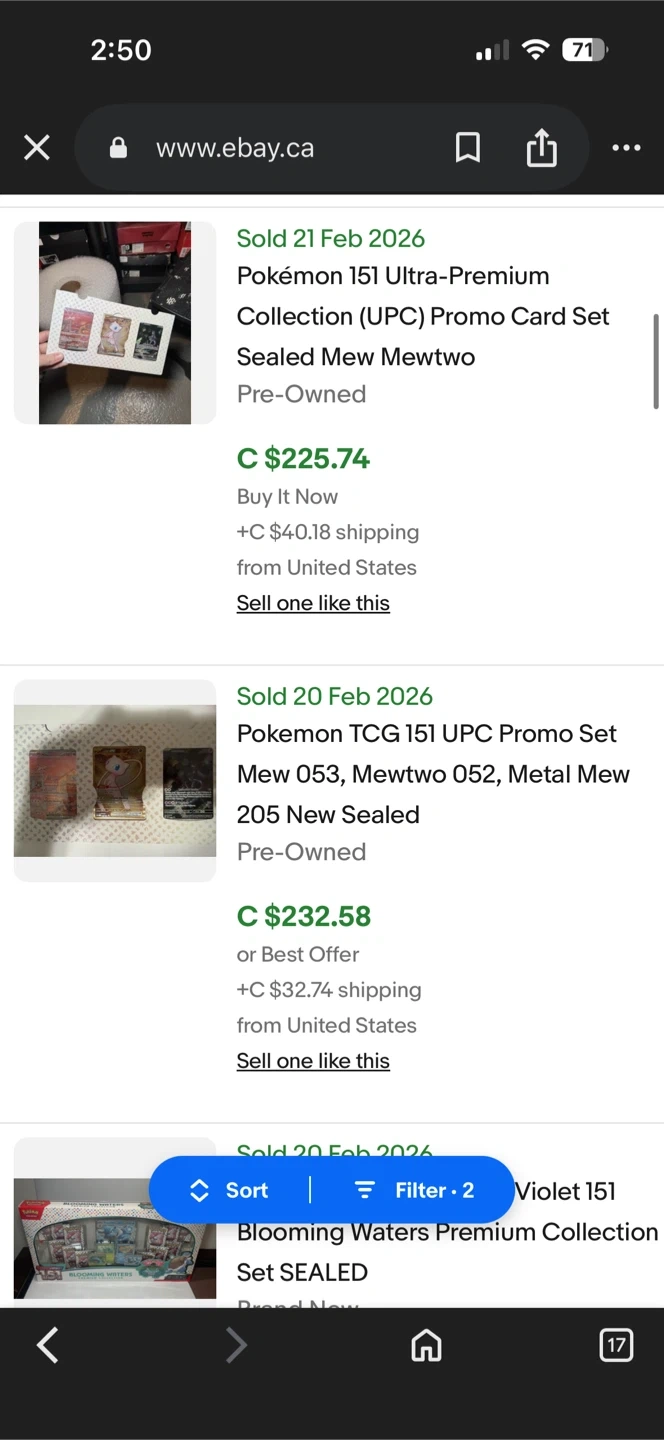Open thumbnail of Mew Mewtwo promo set
This screenshot has height=1440, width=664.
coord(115,781)
